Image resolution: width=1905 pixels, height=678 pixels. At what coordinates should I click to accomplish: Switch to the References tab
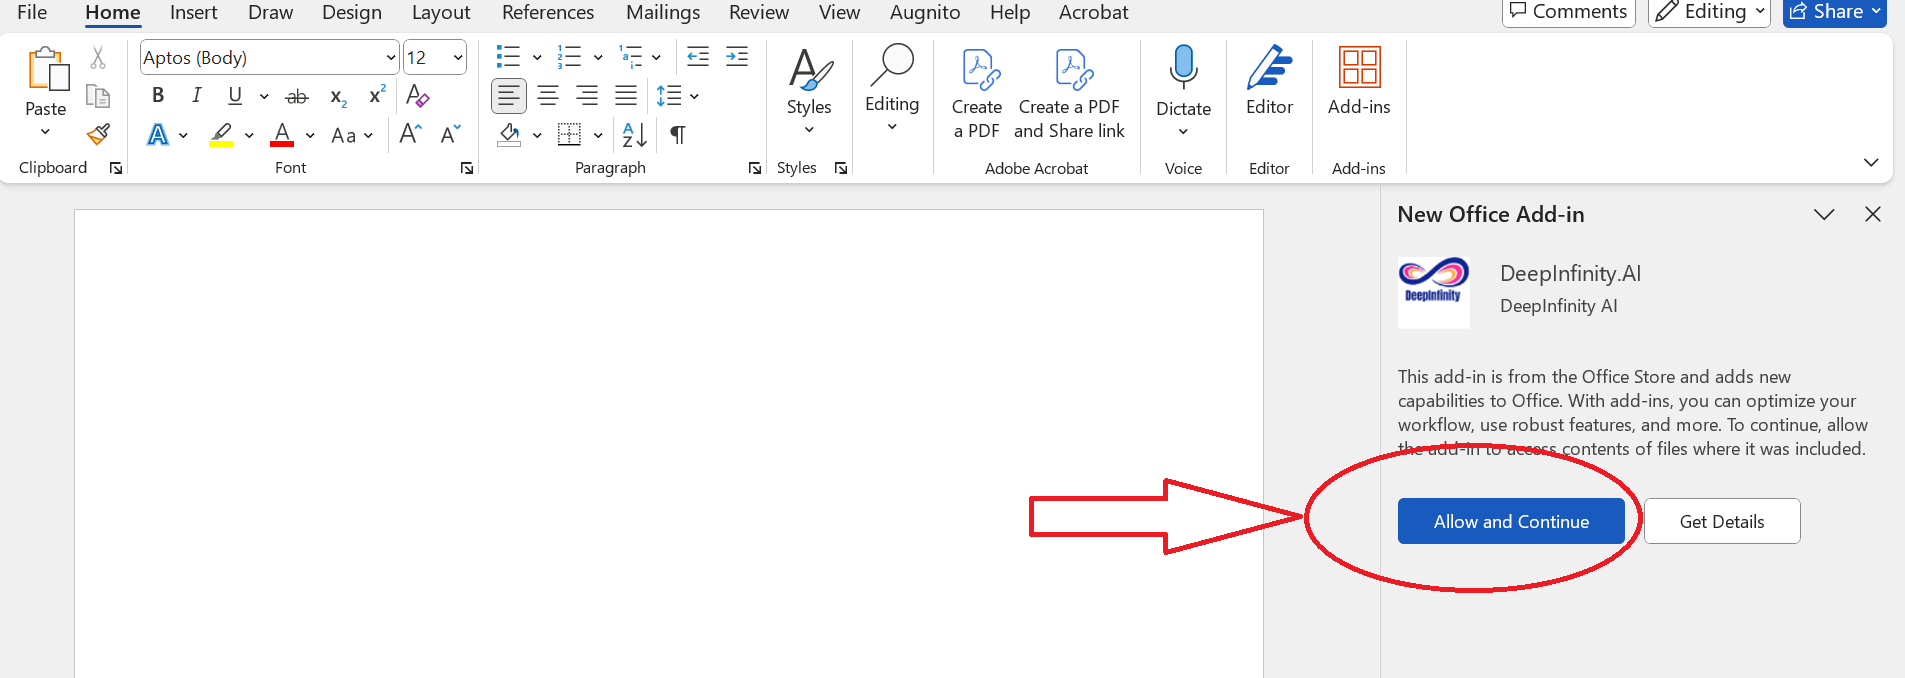tap(547, 13)
